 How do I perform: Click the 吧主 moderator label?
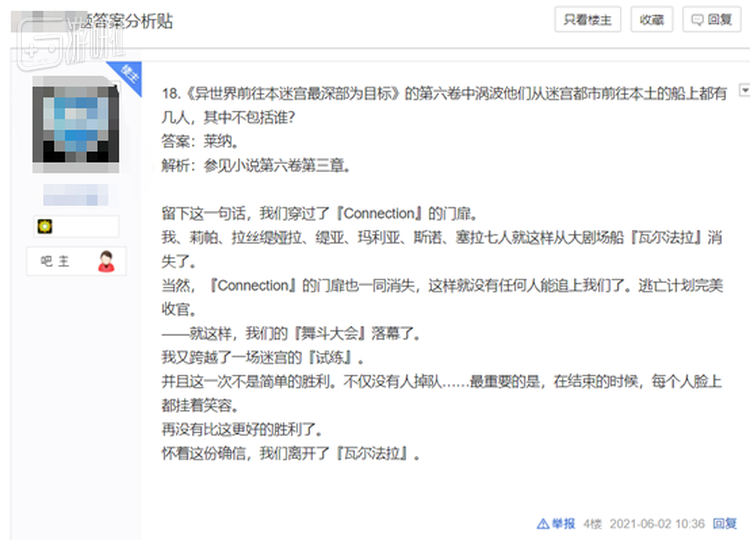(x=62, y=261)
